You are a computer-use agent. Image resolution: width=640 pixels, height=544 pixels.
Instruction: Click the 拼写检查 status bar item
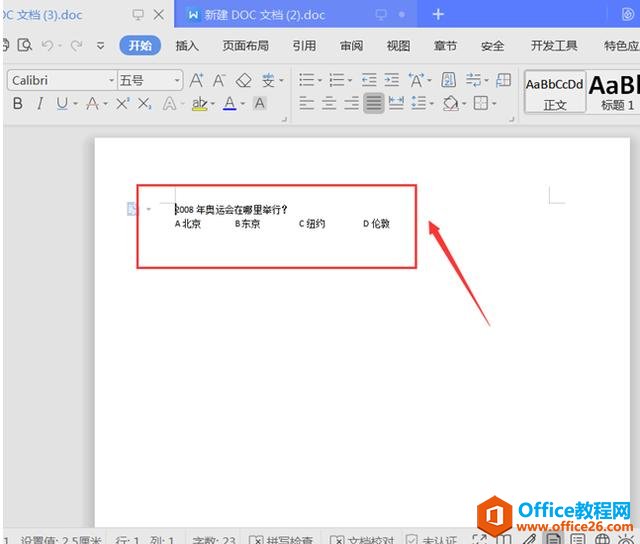point(281,540)
